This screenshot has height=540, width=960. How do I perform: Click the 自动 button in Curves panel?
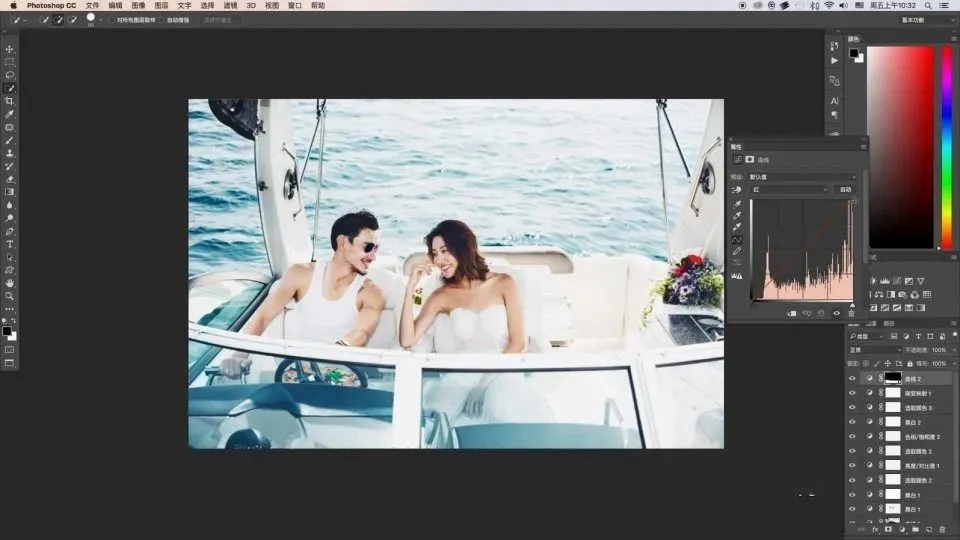[x=845, y=189]
